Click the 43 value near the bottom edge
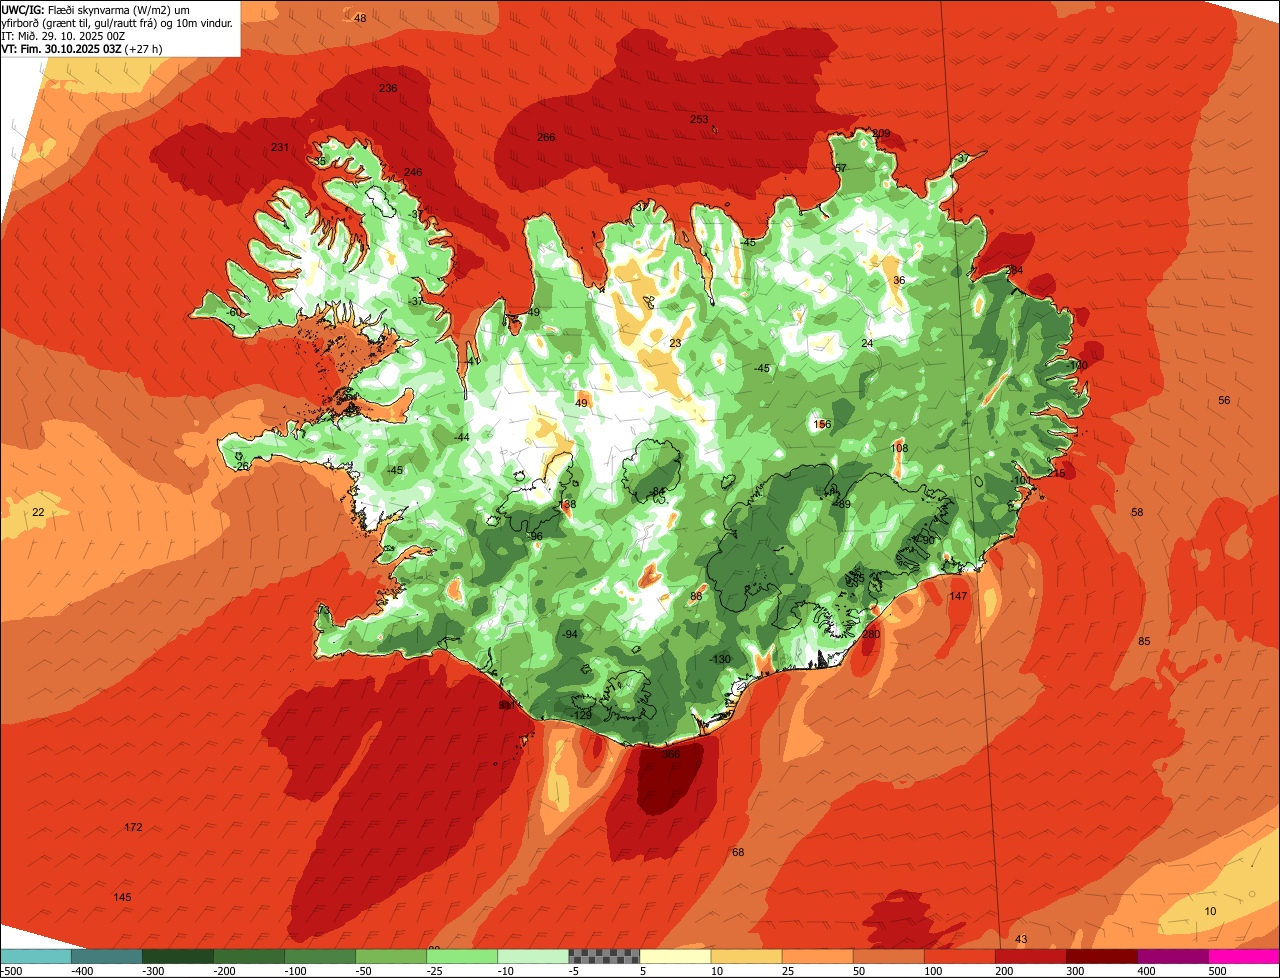 pyautogui.click(x=1021, y=939)
